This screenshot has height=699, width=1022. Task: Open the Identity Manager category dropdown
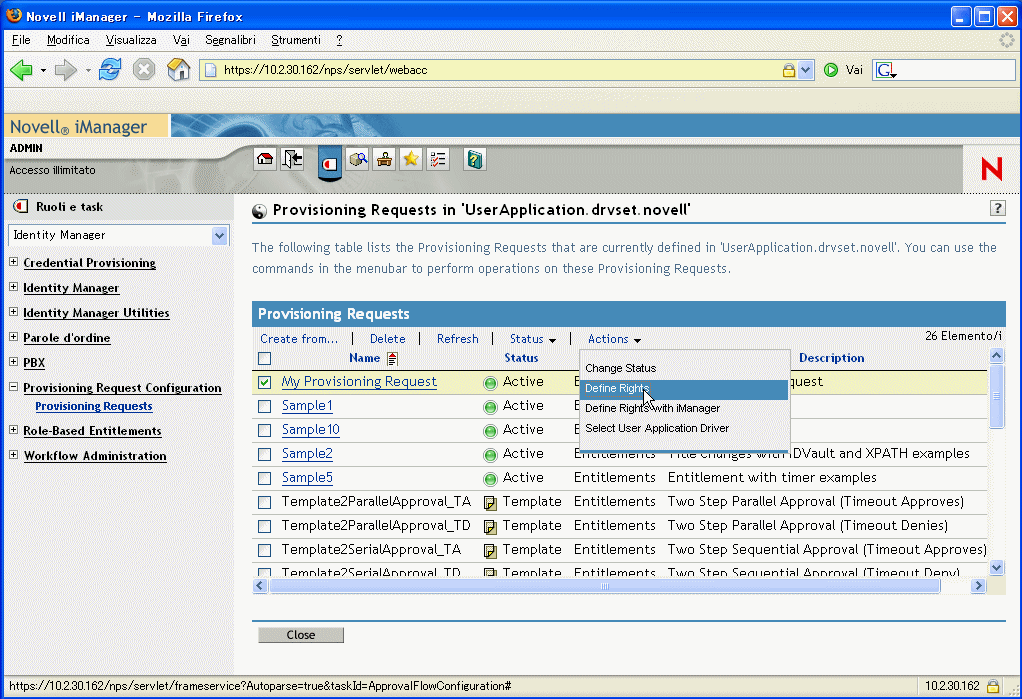(x=220, y=235)
